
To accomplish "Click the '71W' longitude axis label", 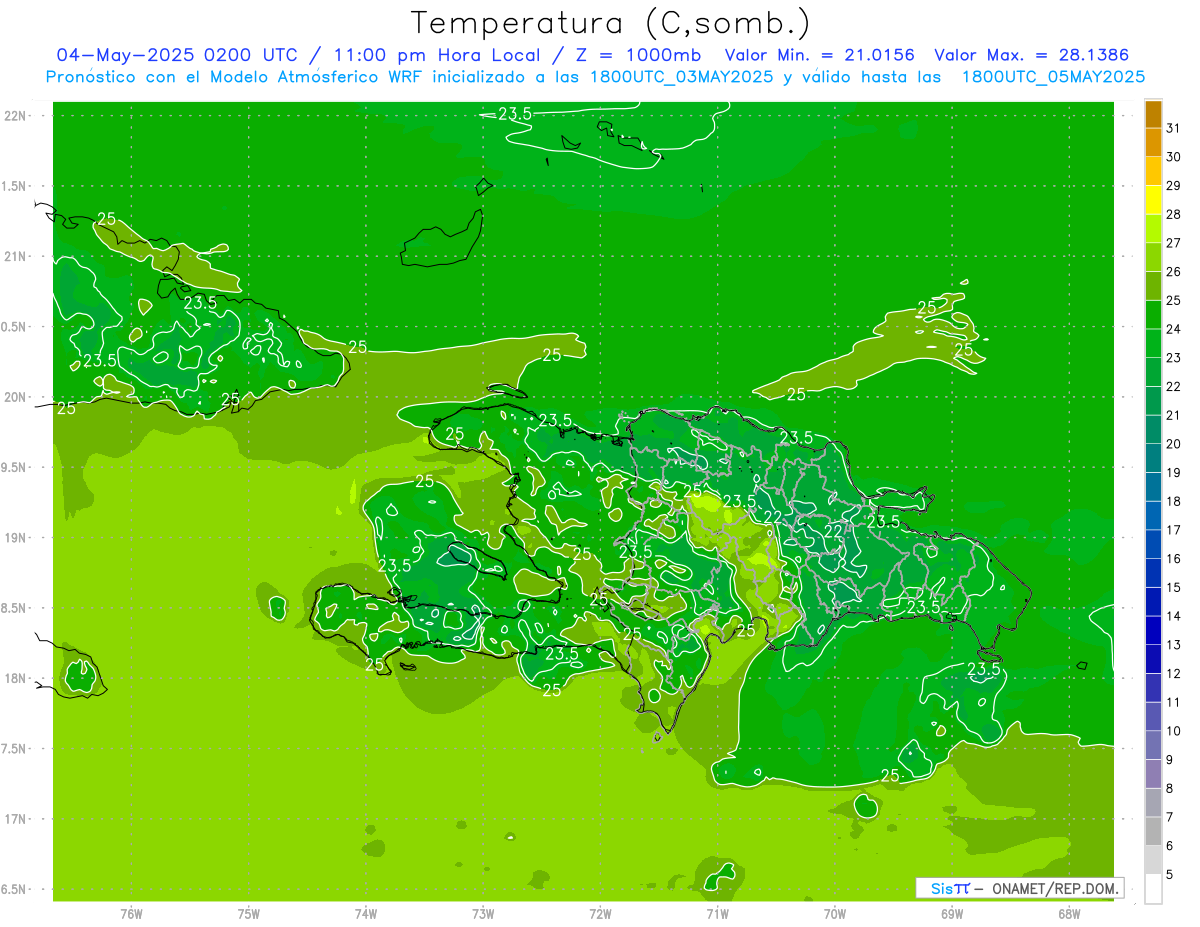I will (x=717, y=914).
